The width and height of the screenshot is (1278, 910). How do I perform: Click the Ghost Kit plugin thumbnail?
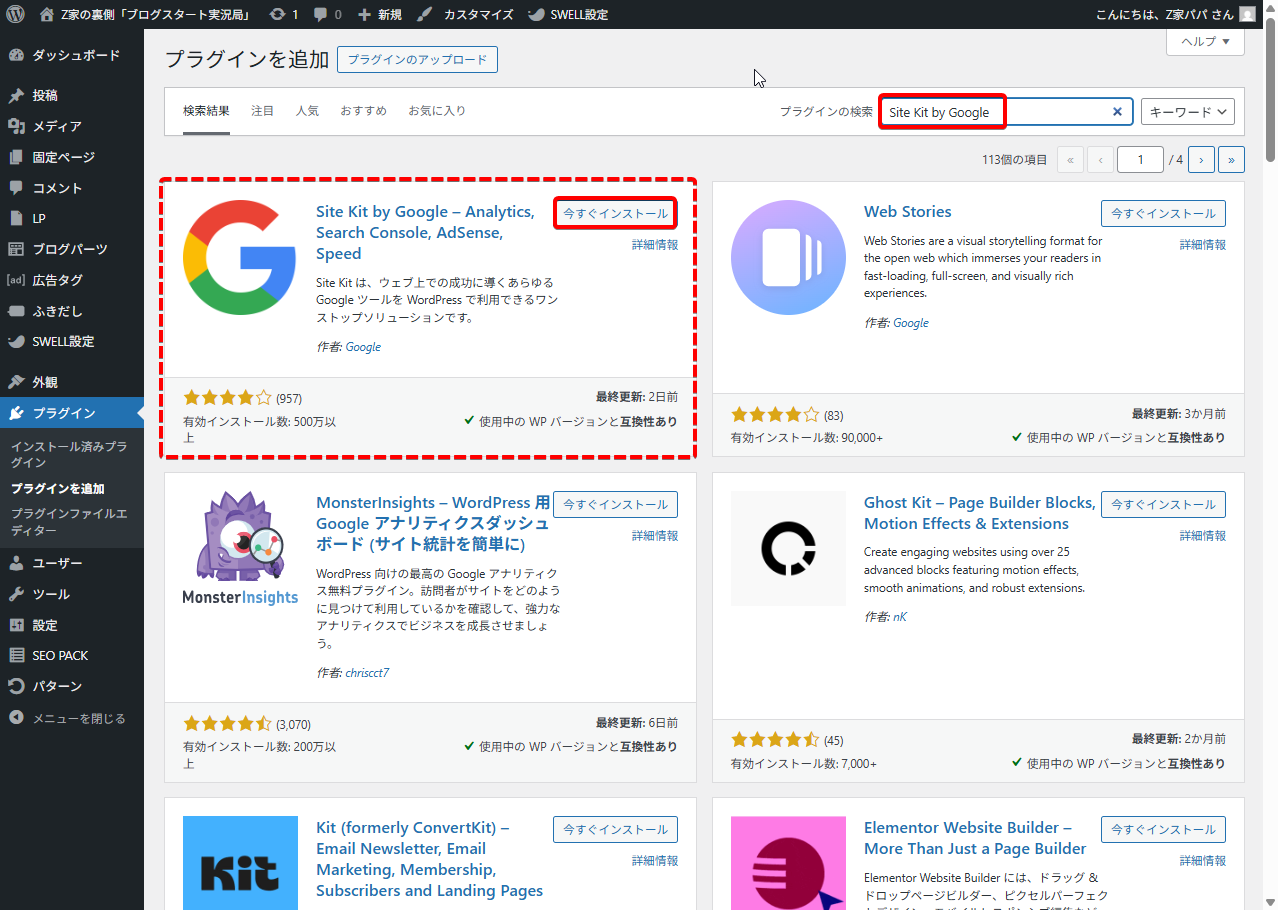pyautogui.click(x=789, y=548)
